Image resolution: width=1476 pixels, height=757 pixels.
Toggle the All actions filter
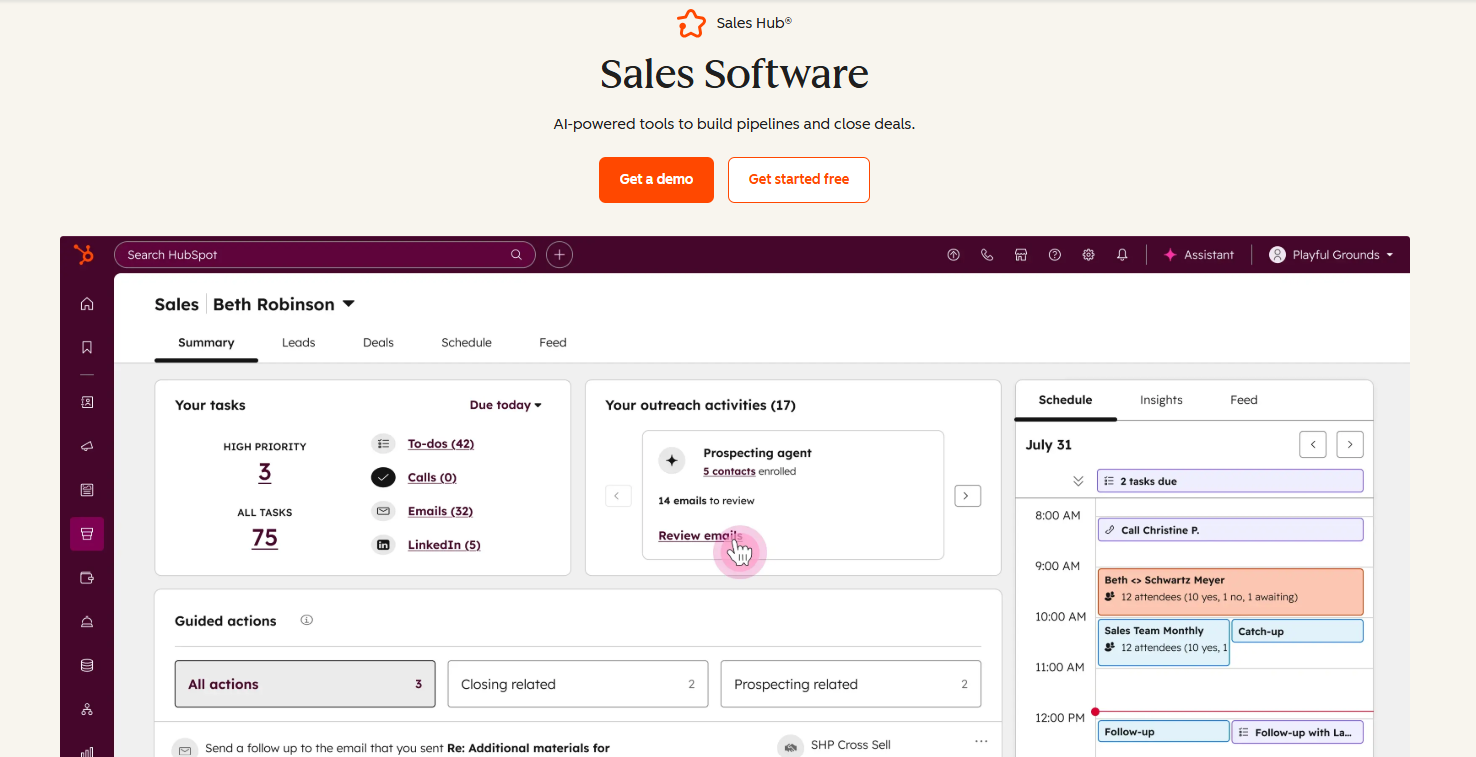click(305, 684)
